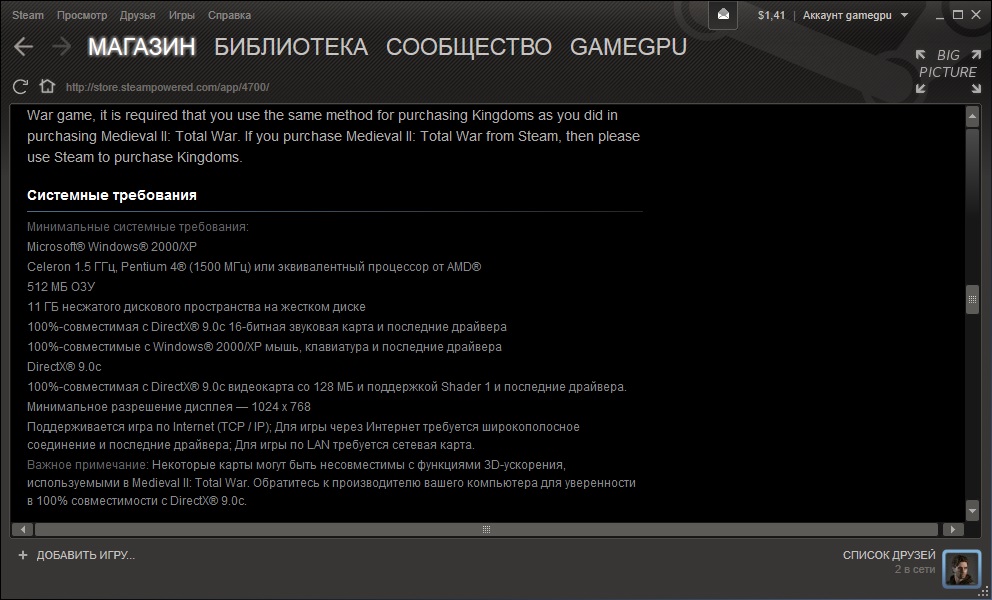Open the Справка menu
Image resolution: width=992 pixels, height=600 pixels.
pos(229,15)
